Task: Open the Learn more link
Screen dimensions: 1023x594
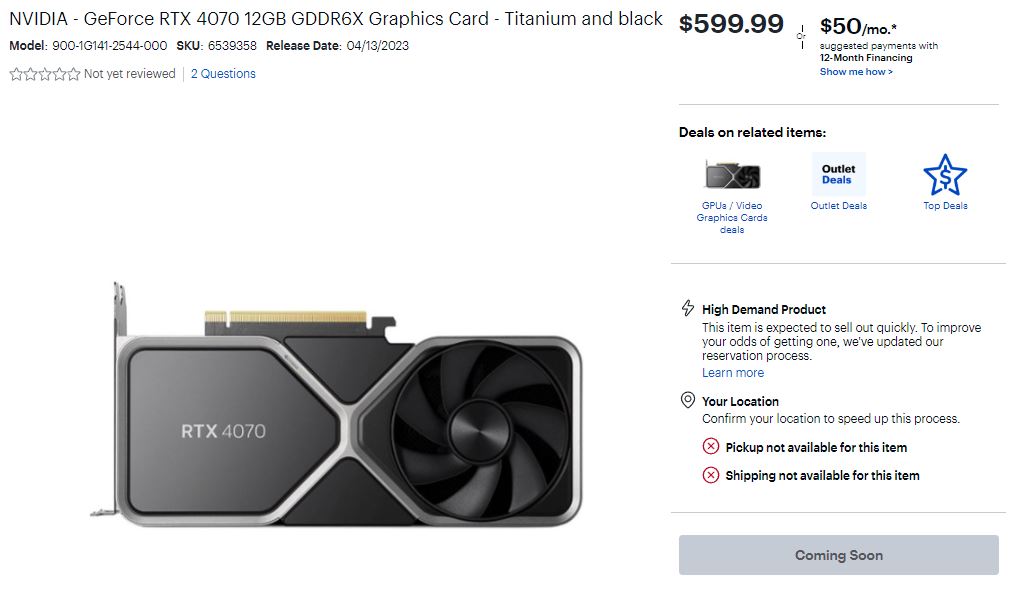Action: [733, 373]
